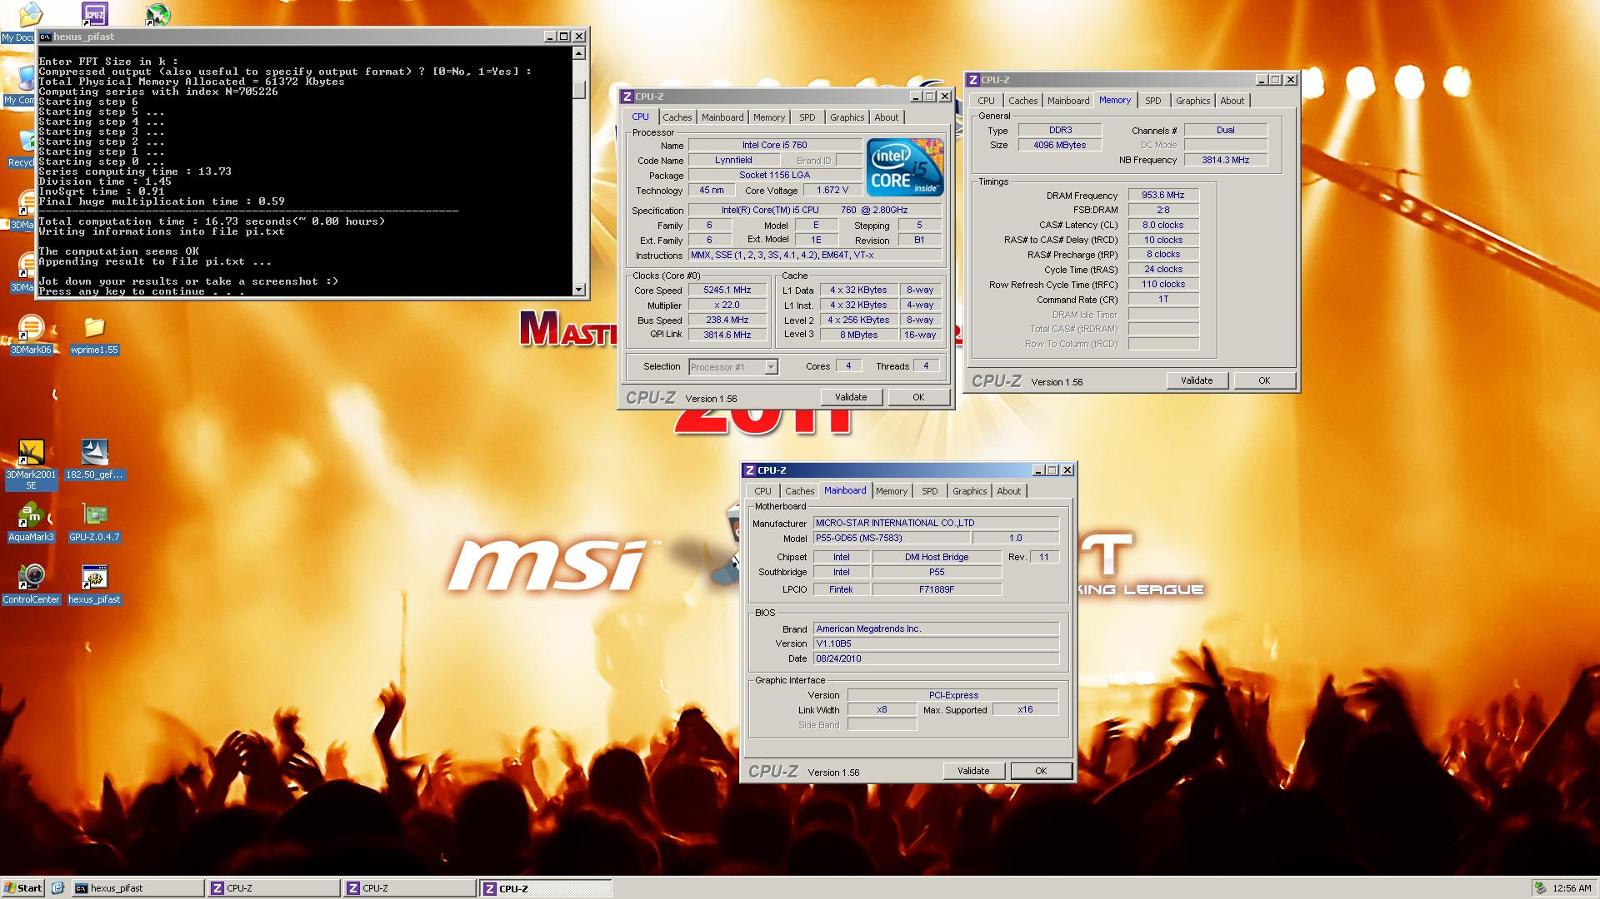The height and width of the screenshot is (899, 1600).
Task: Switch to hexus_pifast taskbar button
Action: tap(137, 888)
